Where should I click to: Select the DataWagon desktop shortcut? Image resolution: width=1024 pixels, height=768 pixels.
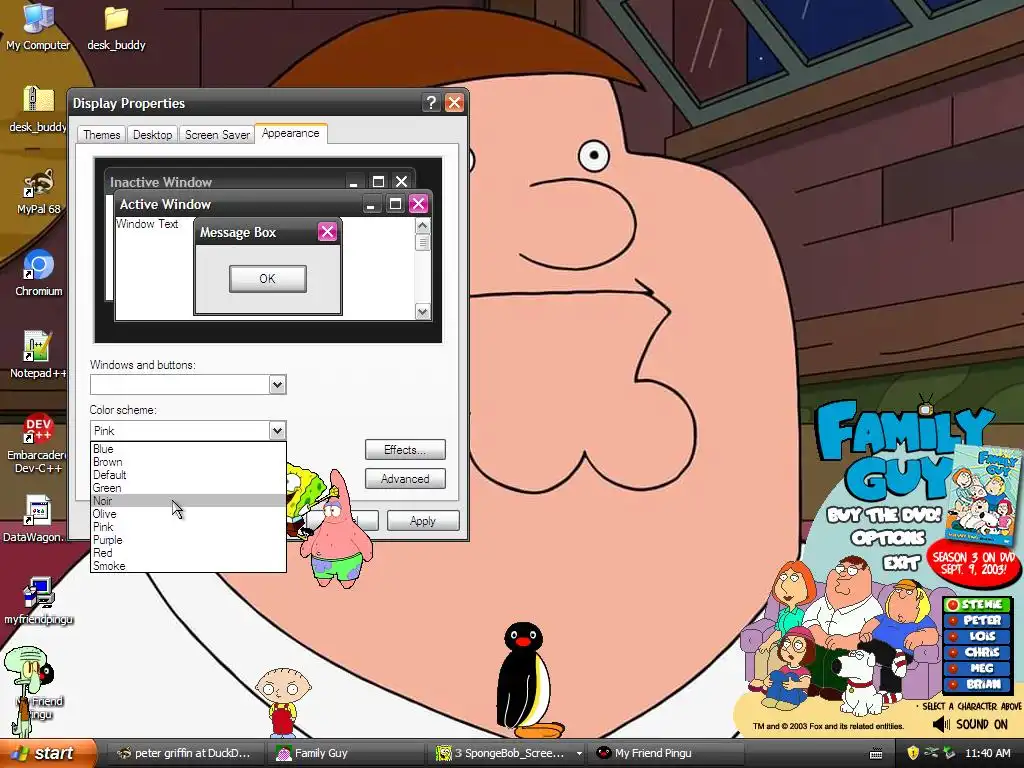click(37, 519)
